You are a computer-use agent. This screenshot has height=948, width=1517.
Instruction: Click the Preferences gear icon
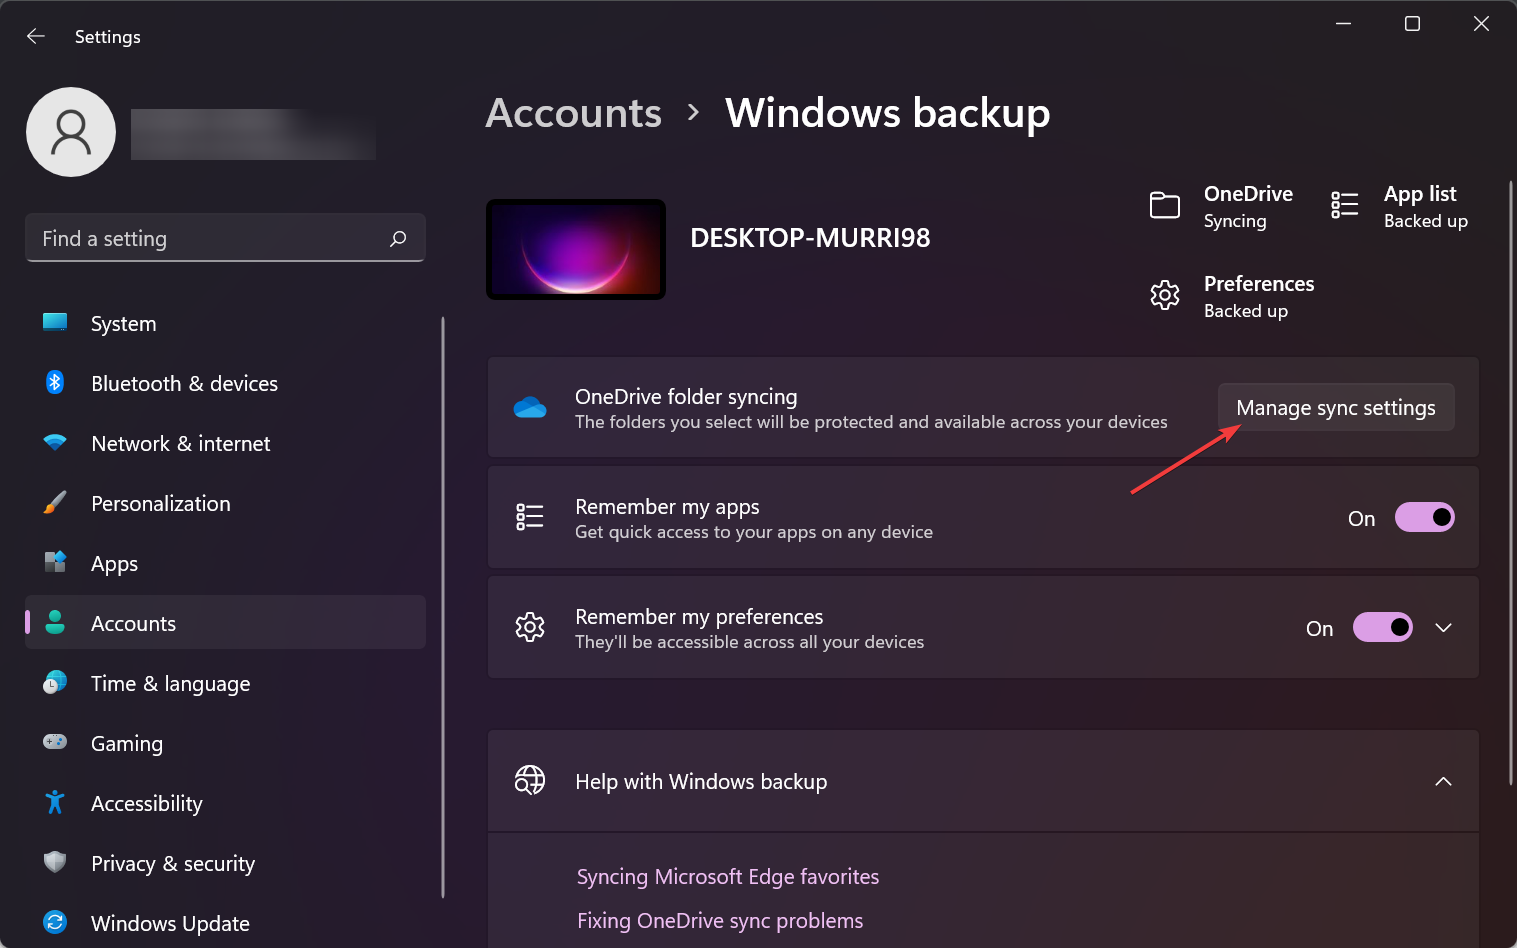[1165, 294]
